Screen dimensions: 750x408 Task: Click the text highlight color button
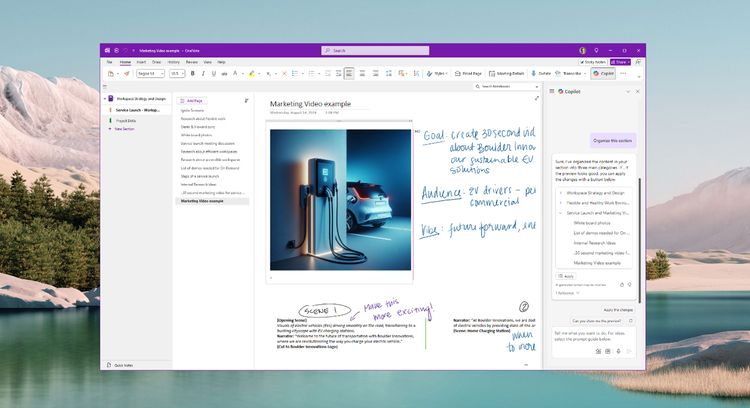tap(252, 73)
